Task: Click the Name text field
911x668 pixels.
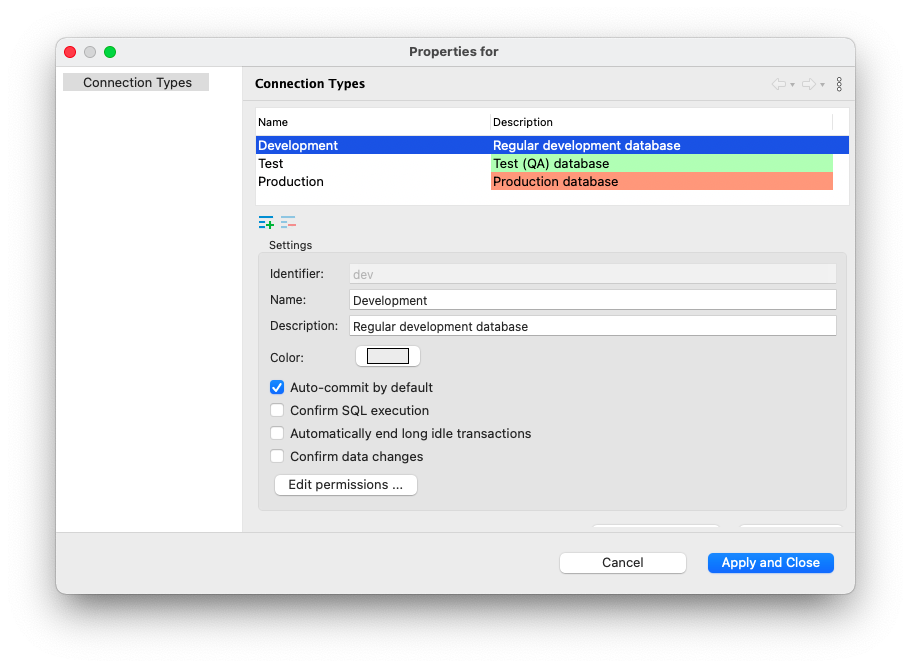Action: [593, 300]
